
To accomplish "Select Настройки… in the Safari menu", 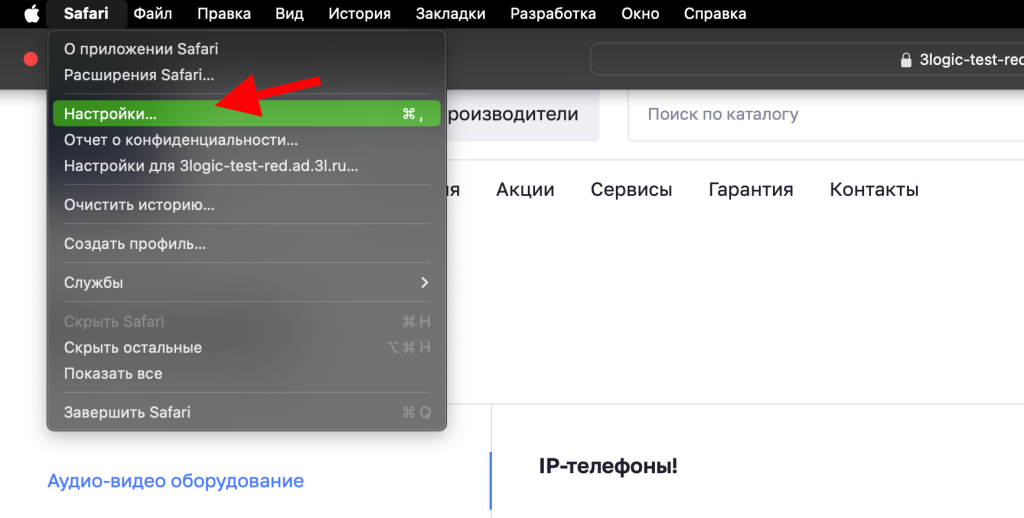I will click(x=110, y=114).
